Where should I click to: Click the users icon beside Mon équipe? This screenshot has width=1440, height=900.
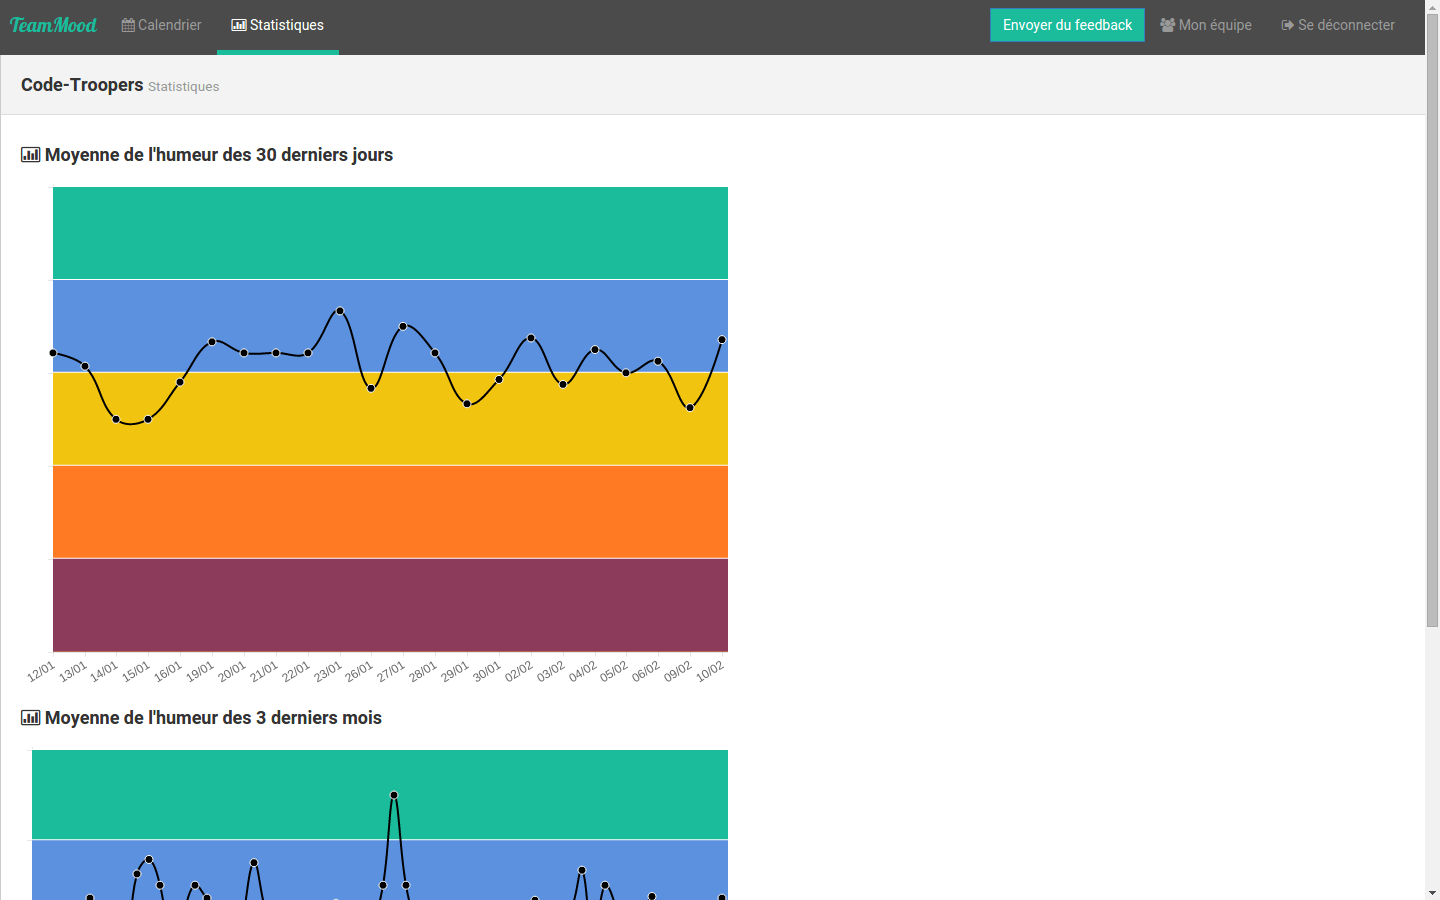[1167, 25]
